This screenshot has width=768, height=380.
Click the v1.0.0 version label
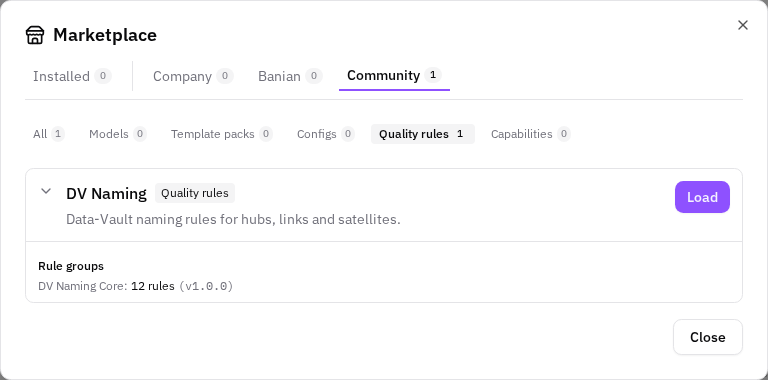(206, 286)
